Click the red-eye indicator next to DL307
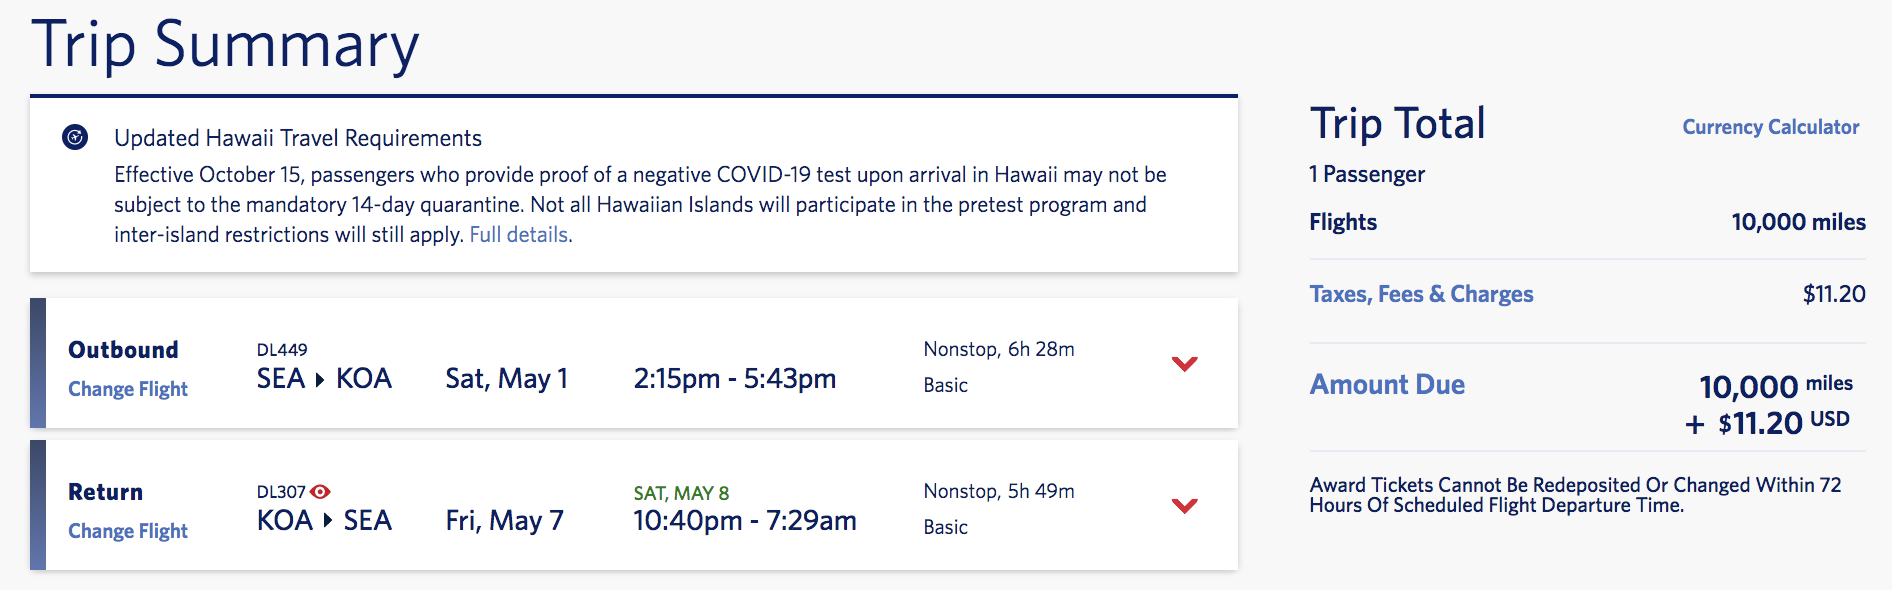Image resolution: width=1892 pixels, height=590 pixels. 322,490
